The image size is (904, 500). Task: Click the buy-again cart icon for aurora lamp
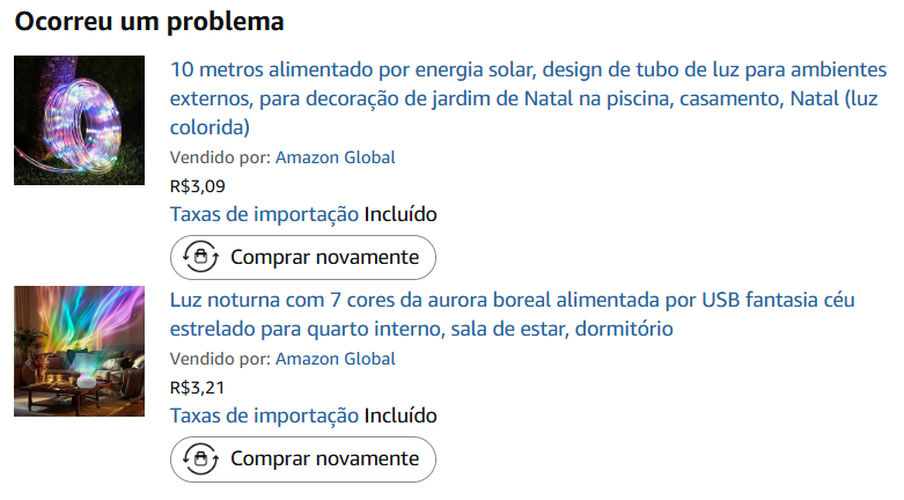click(201, 459)
